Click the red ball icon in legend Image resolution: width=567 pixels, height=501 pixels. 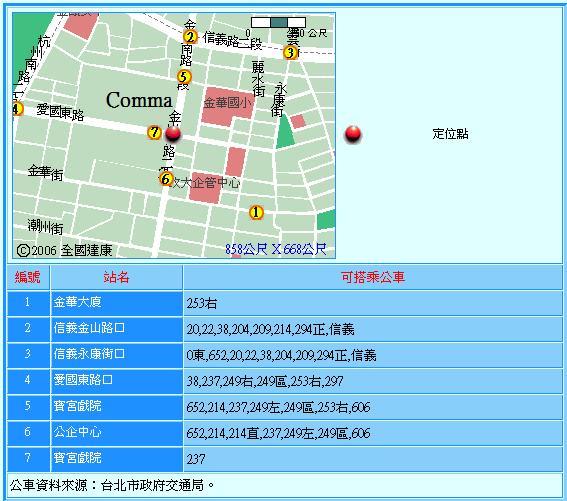coord(353,134)
